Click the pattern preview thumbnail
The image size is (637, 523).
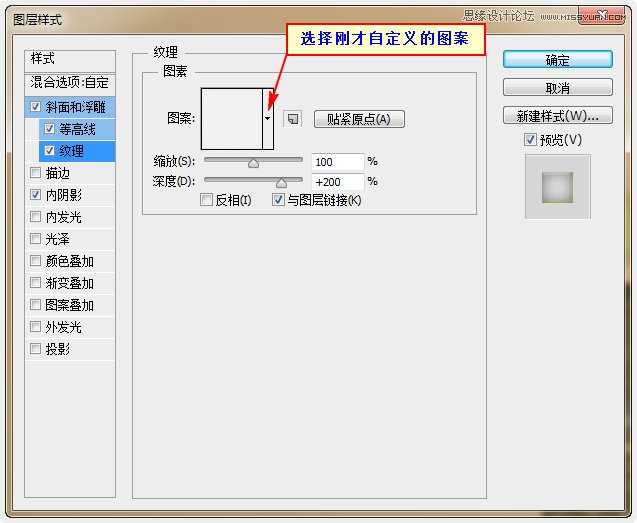coord(232,119)
